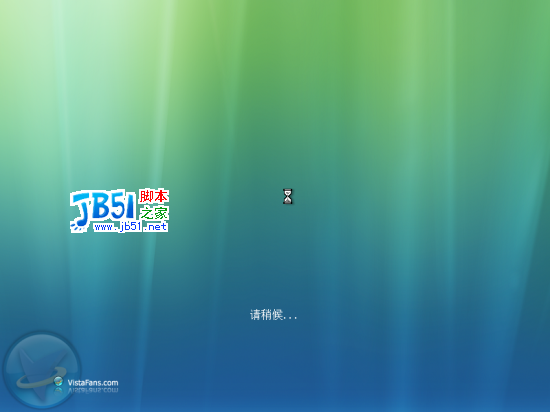Click the small globe orb beside VistaFans.com

(58, 381)
